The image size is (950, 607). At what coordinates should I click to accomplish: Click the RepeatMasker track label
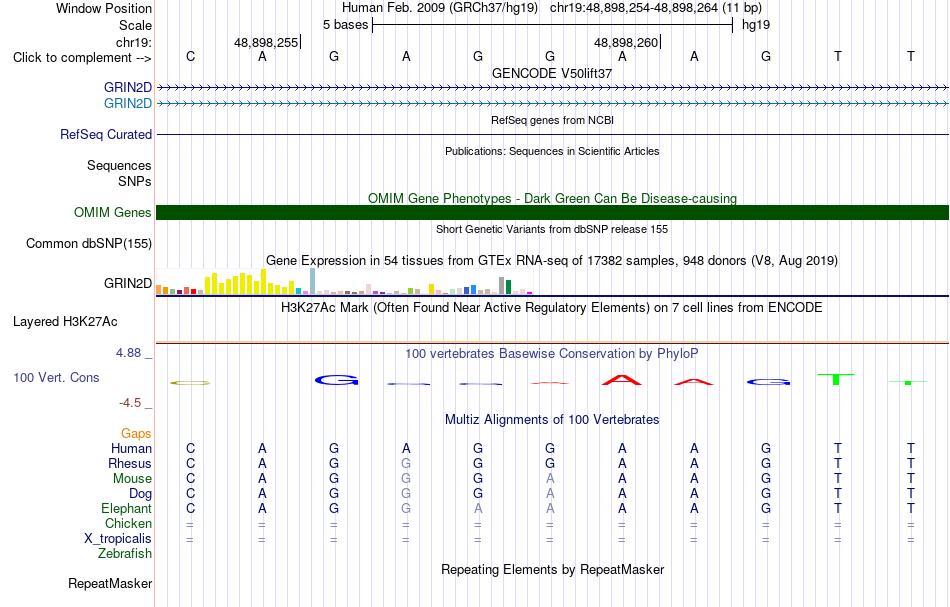click(110, 583)
